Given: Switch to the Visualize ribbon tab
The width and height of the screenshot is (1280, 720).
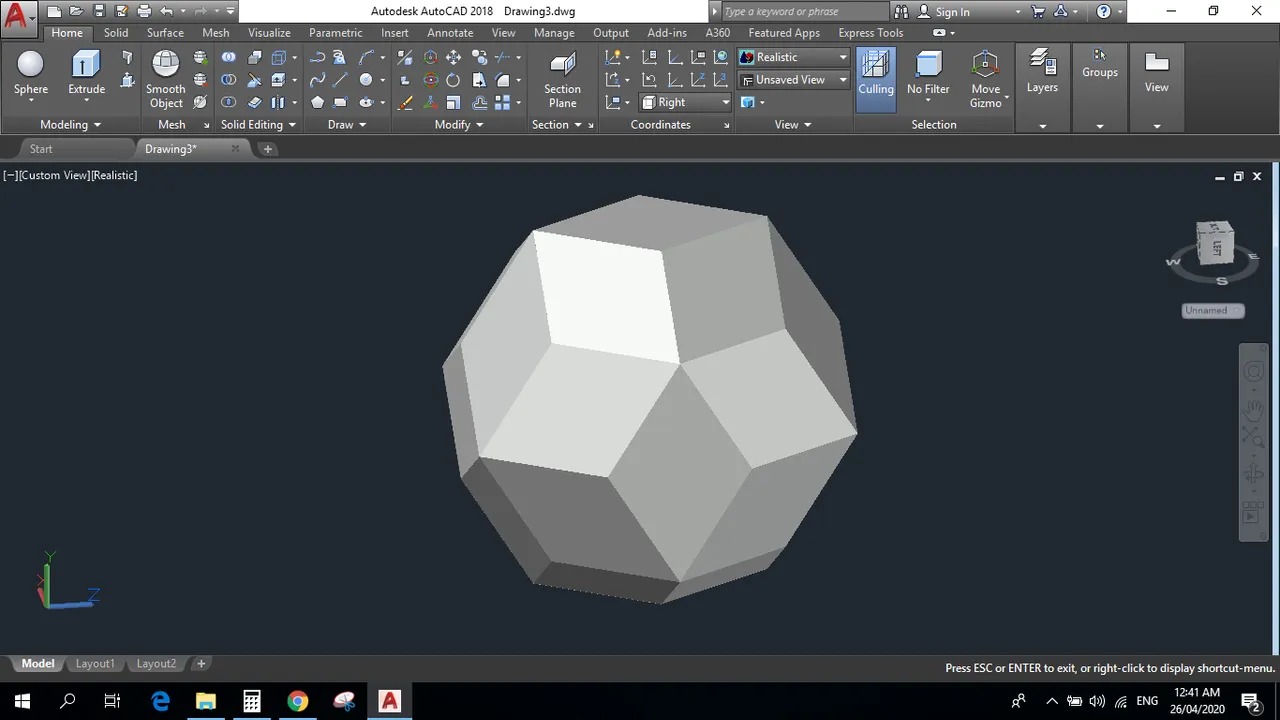Looking at the screenshot, I should coord(269,33).
